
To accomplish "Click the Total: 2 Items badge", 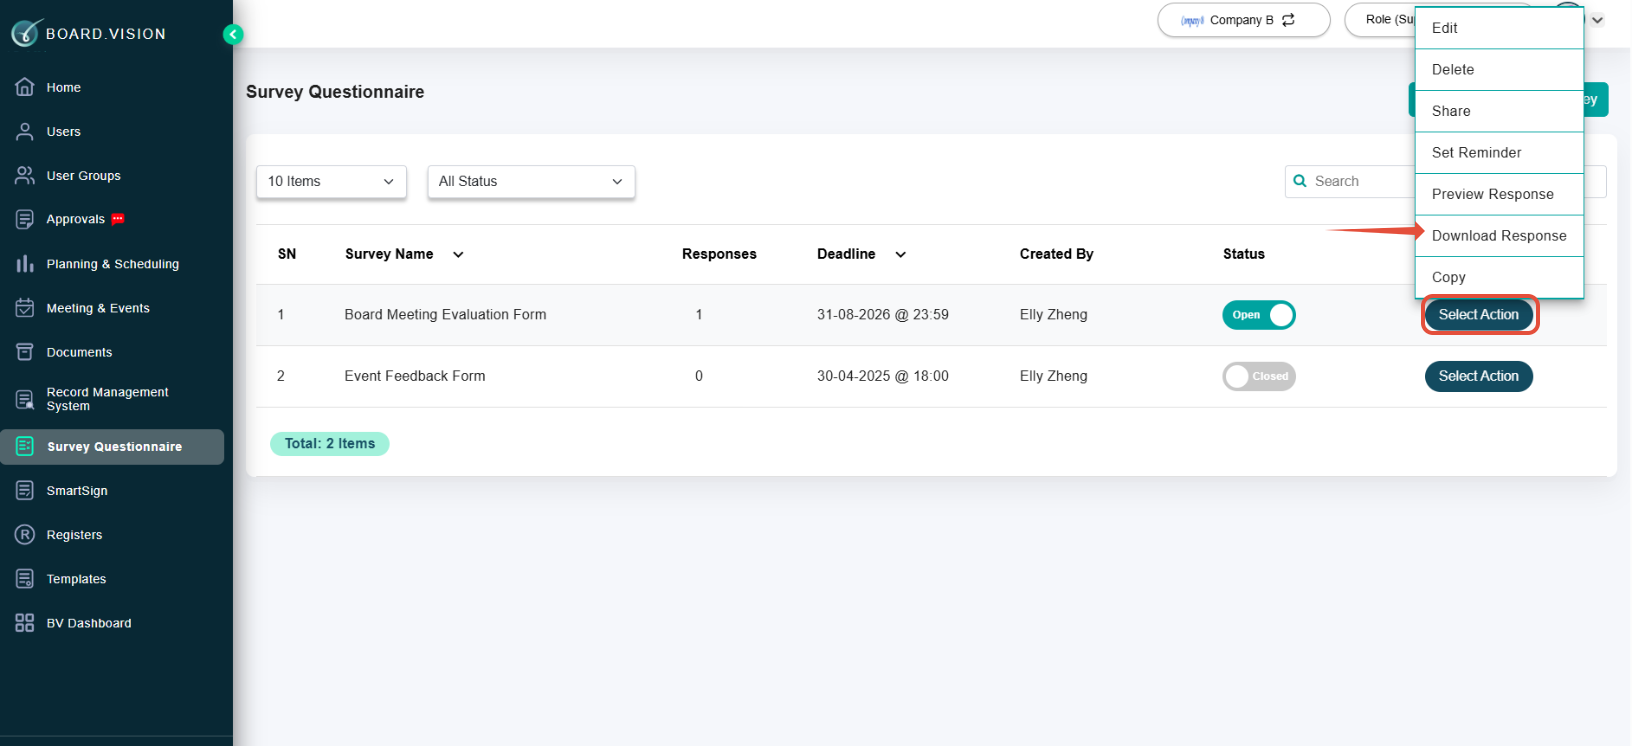I will pos(330,444).
